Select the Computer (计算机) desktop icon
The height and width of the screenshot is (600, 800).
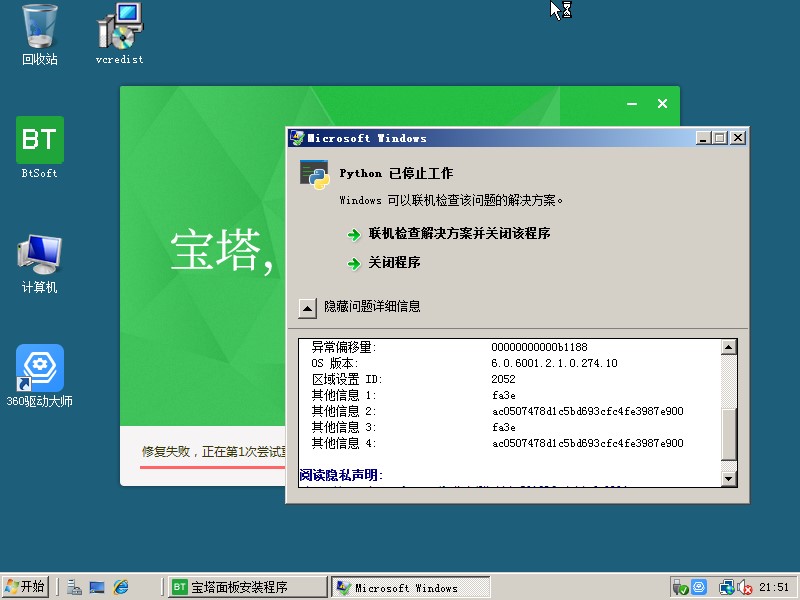point(40,264)
